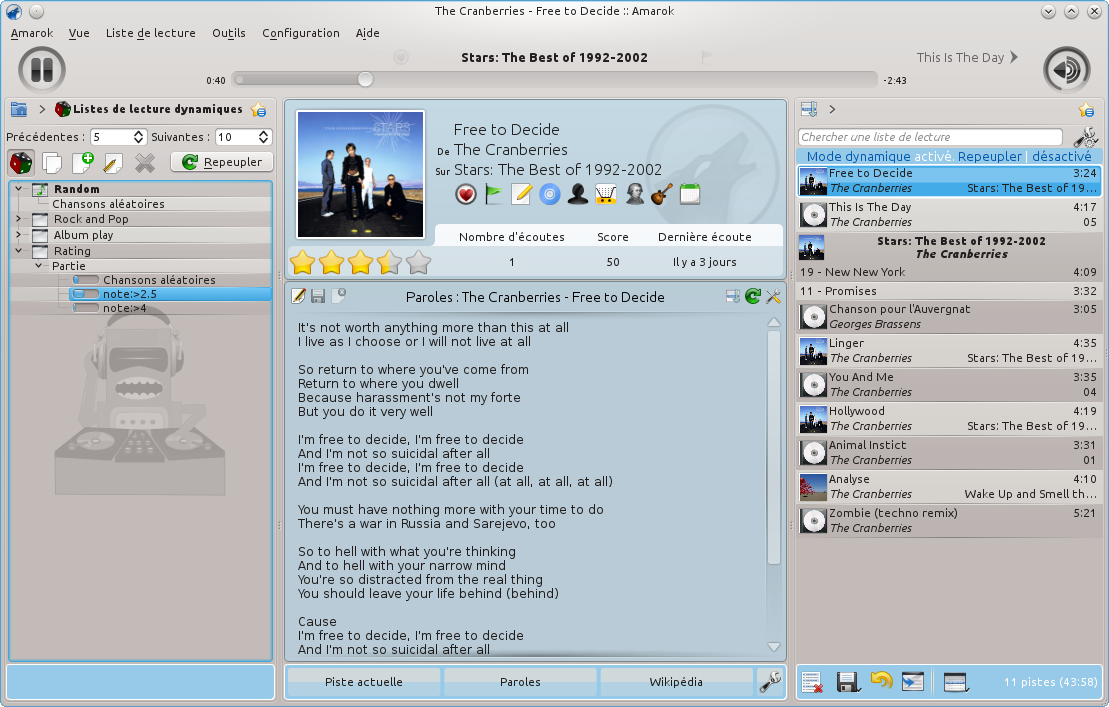Click the playlist panel header icon
The image size is (1109, 707).
click(x=809, y=109)
